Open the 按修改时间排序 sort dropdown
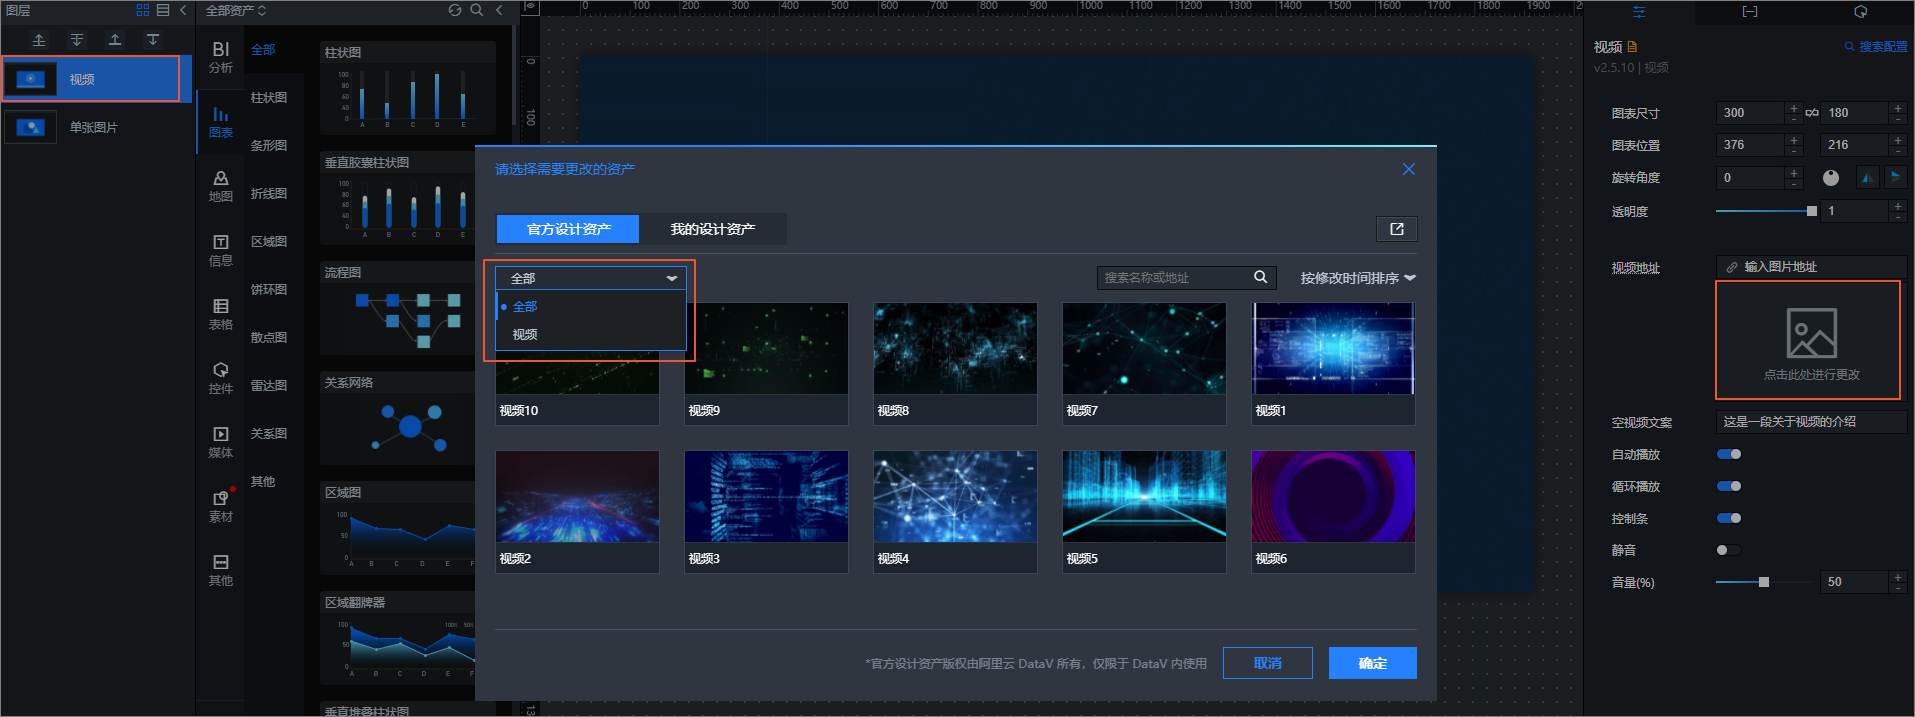The width and height of the screenshot is (1915, 717). pyautogui.click(x=1357, y=278)
